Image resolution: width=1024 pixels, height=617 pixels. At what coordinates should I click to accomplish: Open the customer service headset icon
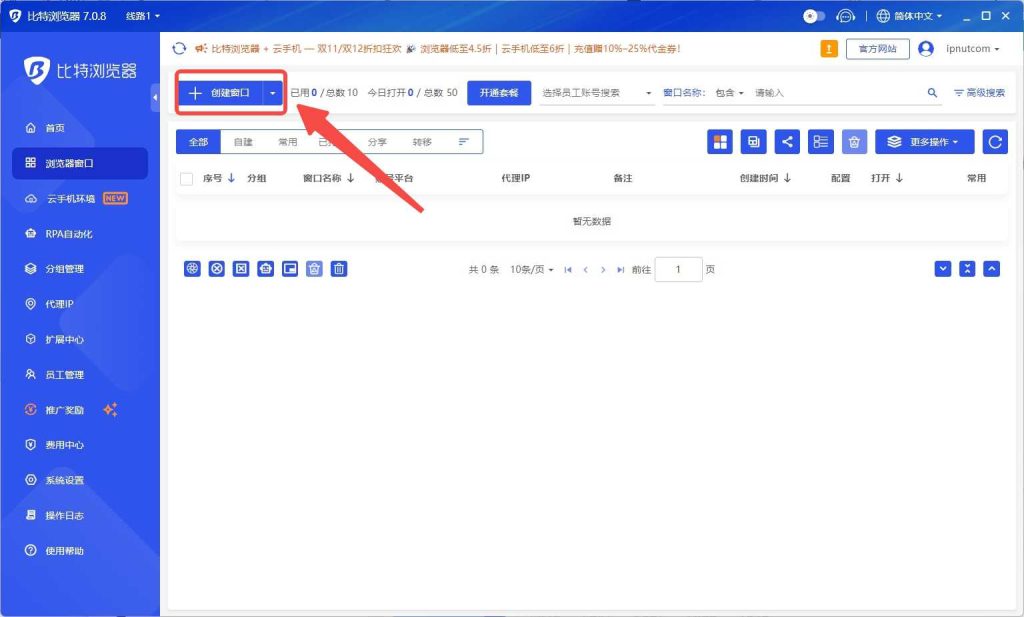point(846,16)
